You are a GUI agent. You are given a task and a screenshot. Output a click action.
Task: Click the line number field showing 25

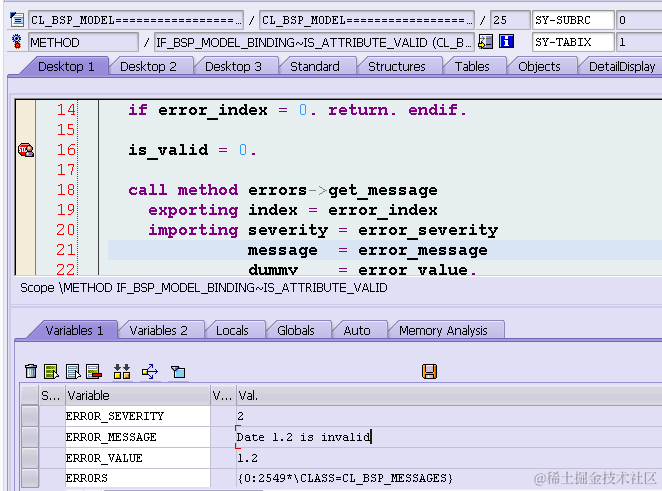[510, 20]
